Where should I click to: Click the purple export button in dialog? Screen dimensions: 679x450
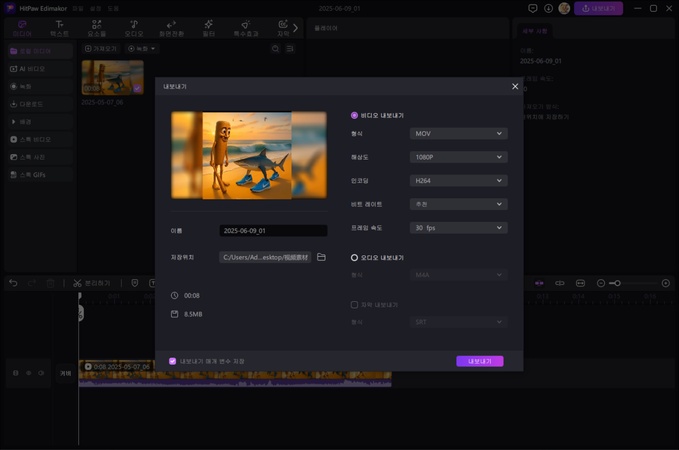coord(479,361)
